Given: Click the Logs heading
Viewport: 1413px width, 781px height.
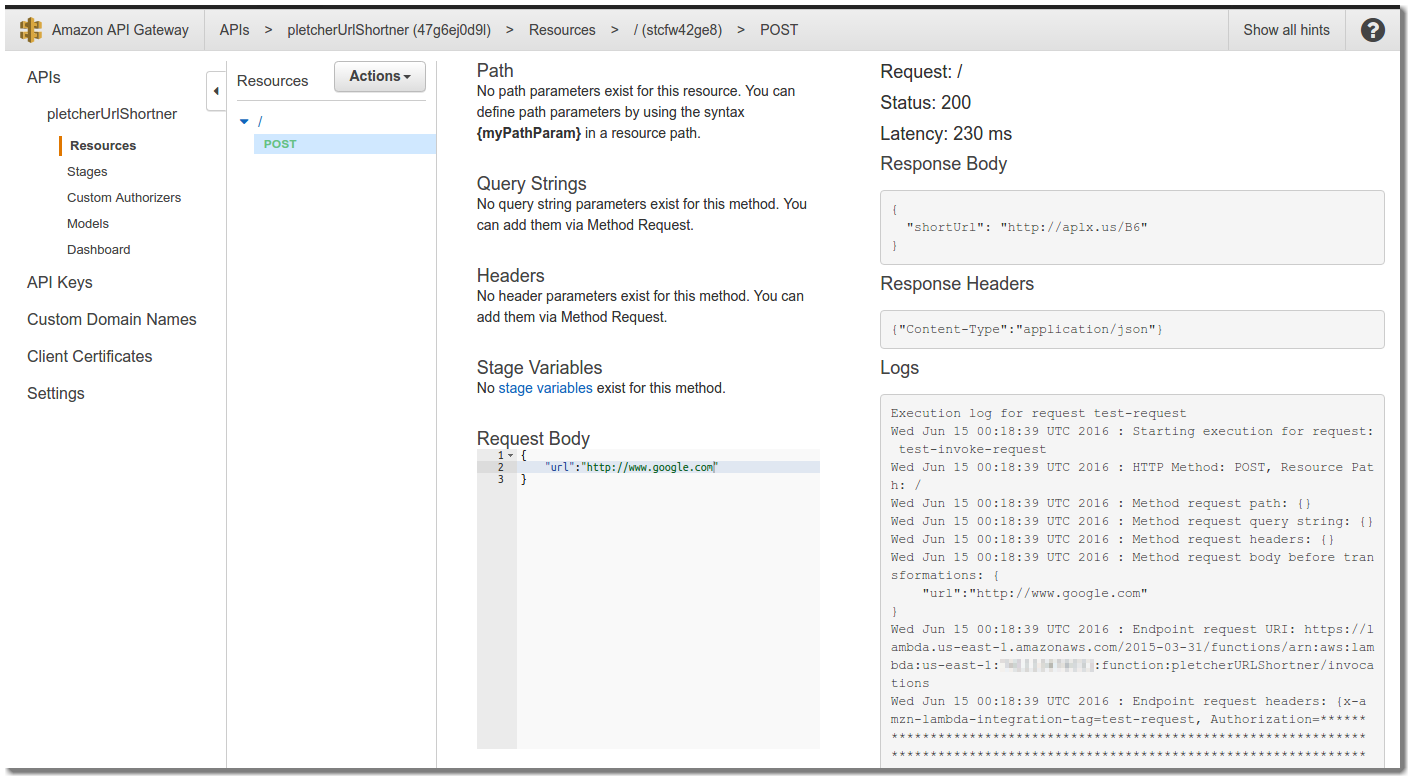Looking at the screenshot, I should pyautogui.click(x=900, y=368).
